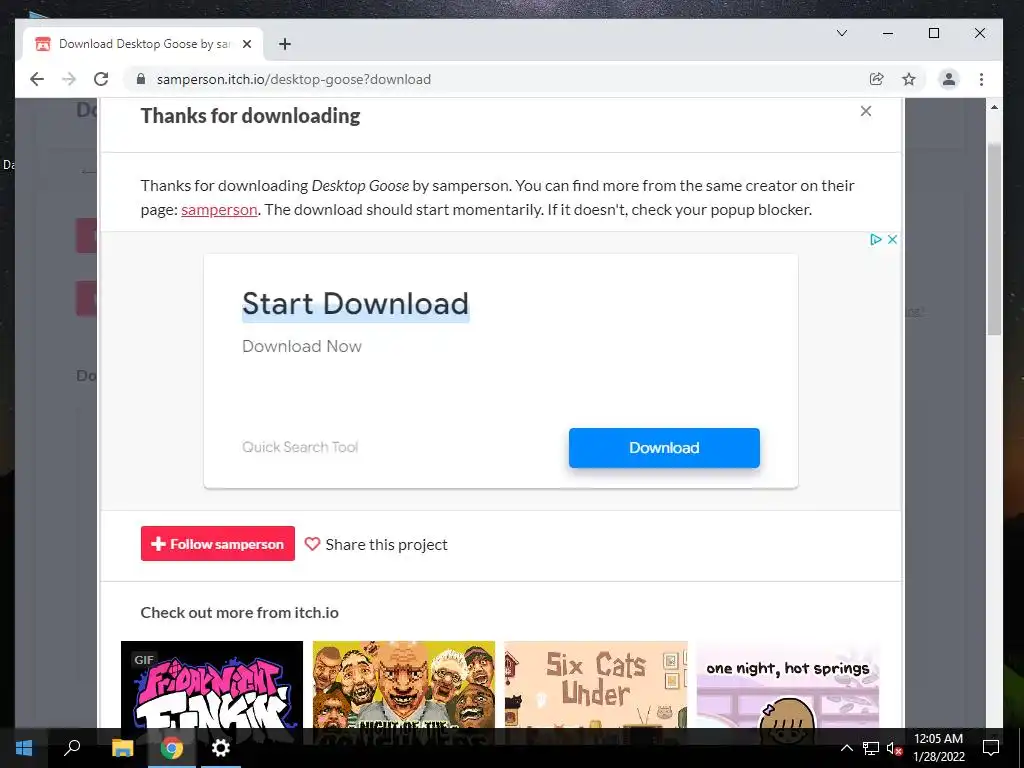The image size is (1024, 768).
Task: Open a new browser tab
Action: (x=285, y=44)
